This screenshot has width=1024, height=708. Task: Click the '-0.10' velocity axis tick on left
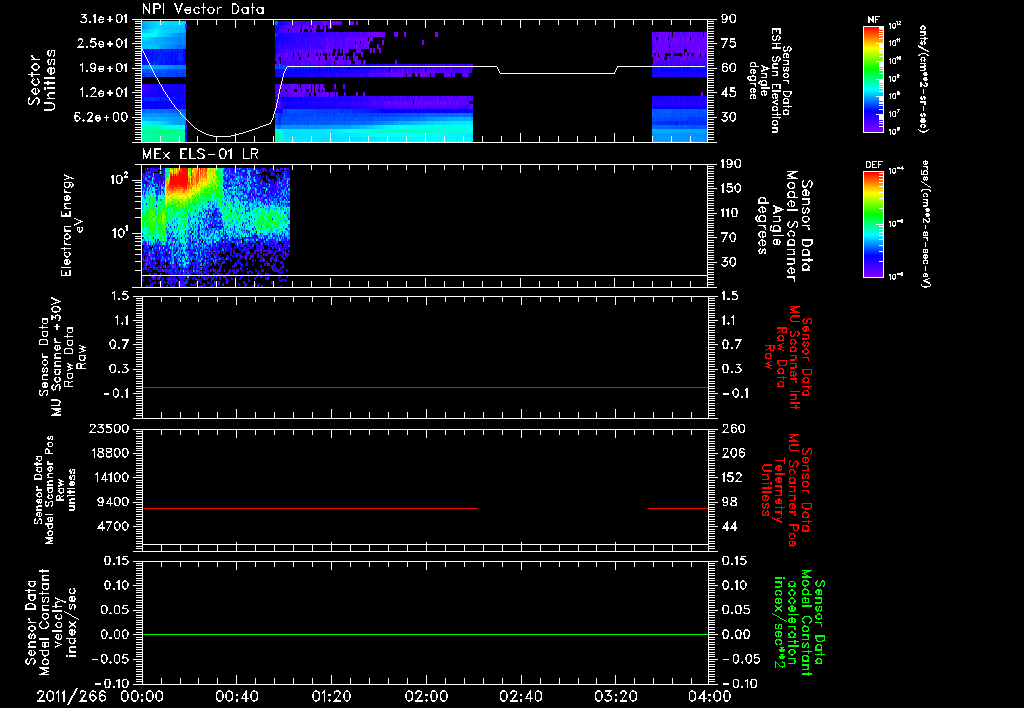point(112,683)
